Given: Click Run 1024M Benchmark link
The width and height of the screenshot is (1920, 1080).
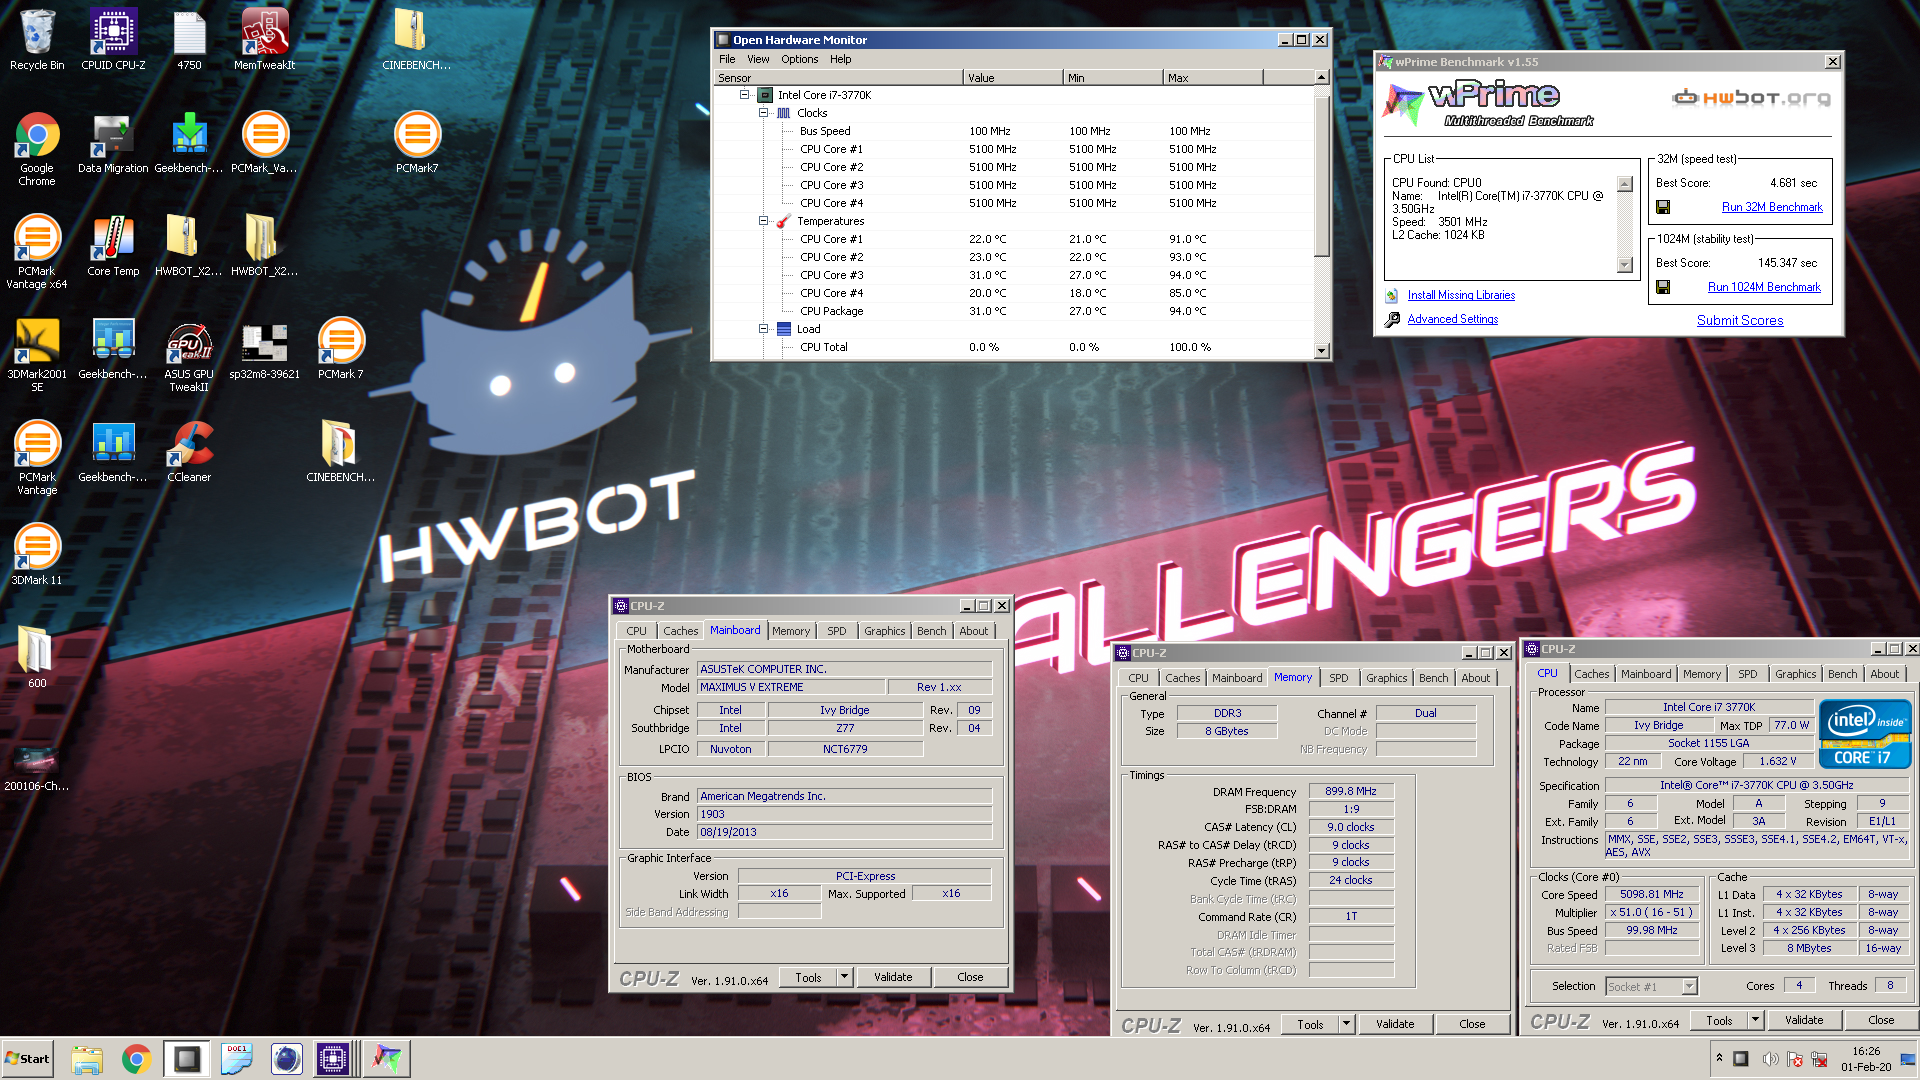Looking at the screenshot, I should [x=1764, y=287].
